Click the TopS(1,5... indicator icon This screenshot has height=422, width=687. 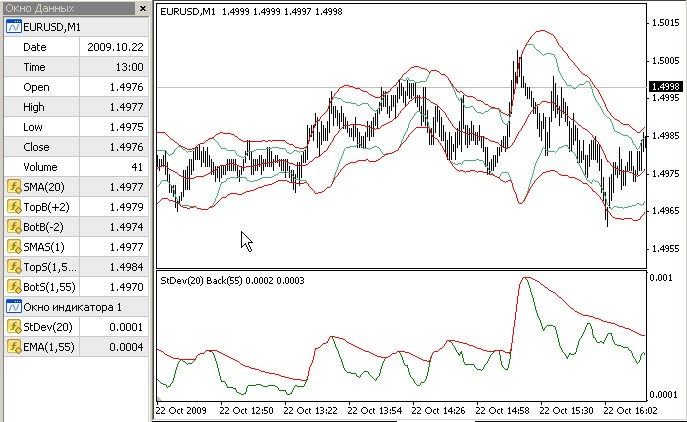click(x=14, y=267)
